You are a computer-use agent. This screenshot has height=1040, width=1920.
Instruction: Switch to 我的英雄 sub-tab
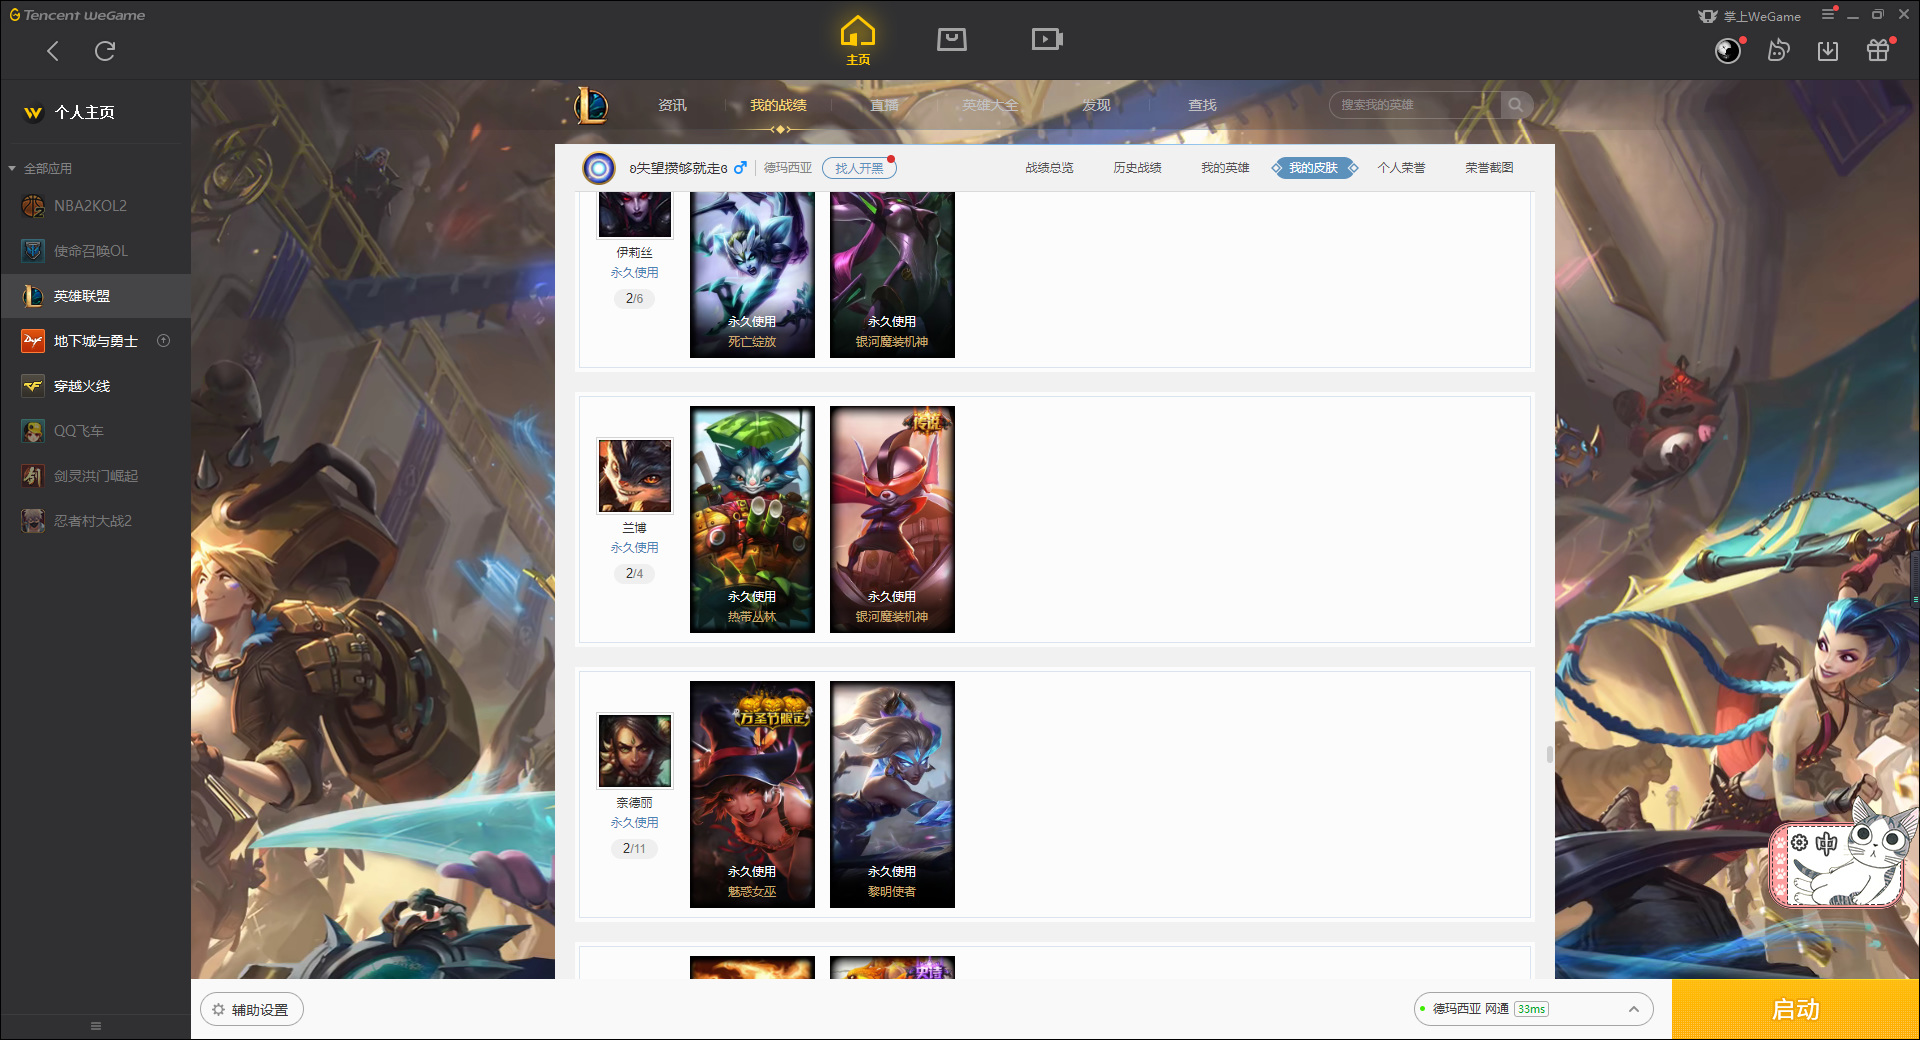tap(1225, 168)
